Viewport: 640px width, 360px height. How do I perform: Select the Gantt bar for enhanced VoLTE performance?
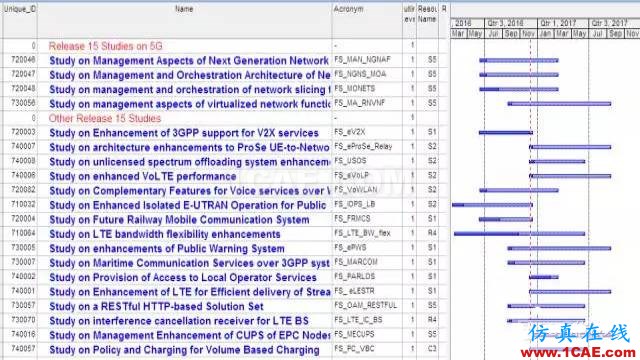click(570, 176)
